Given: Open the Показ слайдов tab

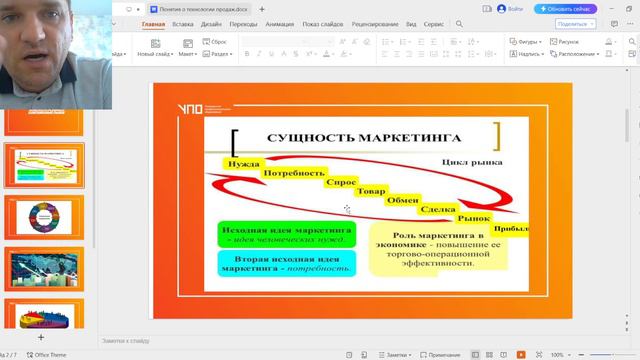Looking at the screenshot, I should tap(322, 24).
